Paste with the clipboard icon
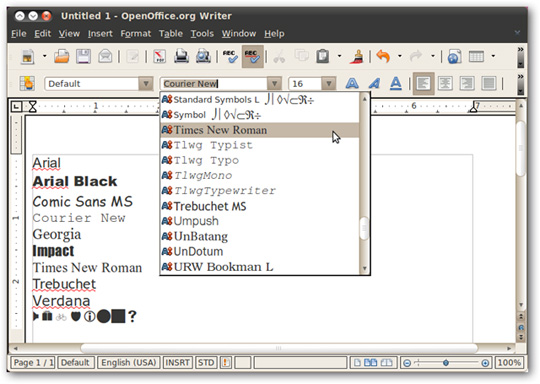The image size is (540, 384). click(323, 56)
